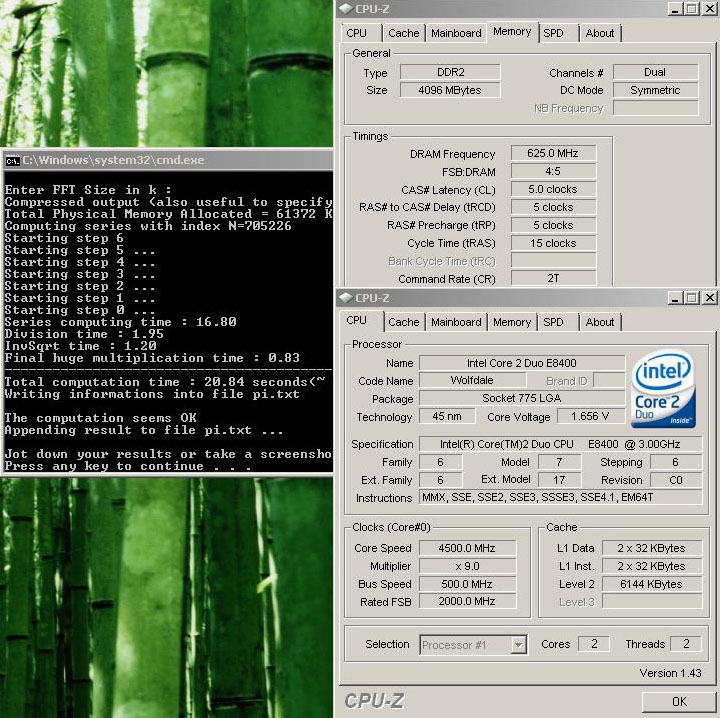Image resolution: width=720 pixels, height=718 pixels.
Task: Click the Intel Core 2 Duo E8400 name field
Action: pyautogui.click(x=522, y=363)
